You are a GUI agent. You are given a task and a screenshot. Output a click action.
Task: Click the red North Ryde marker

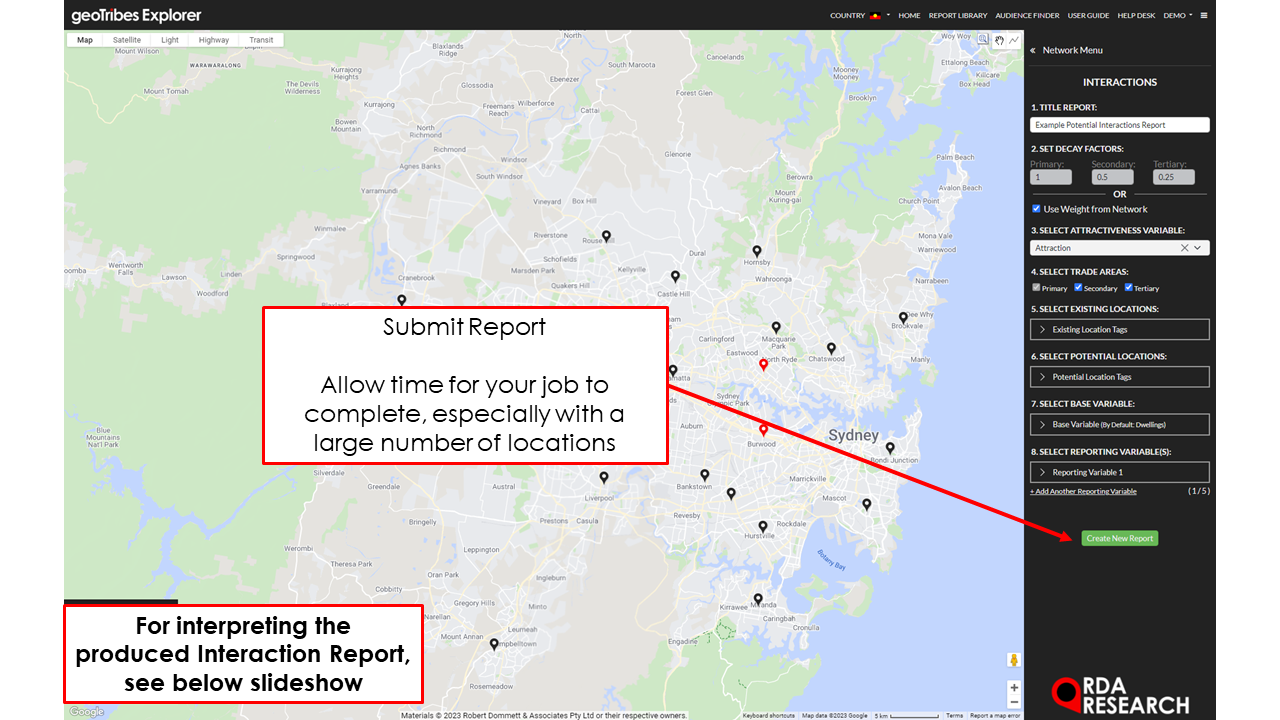point(763,365)
